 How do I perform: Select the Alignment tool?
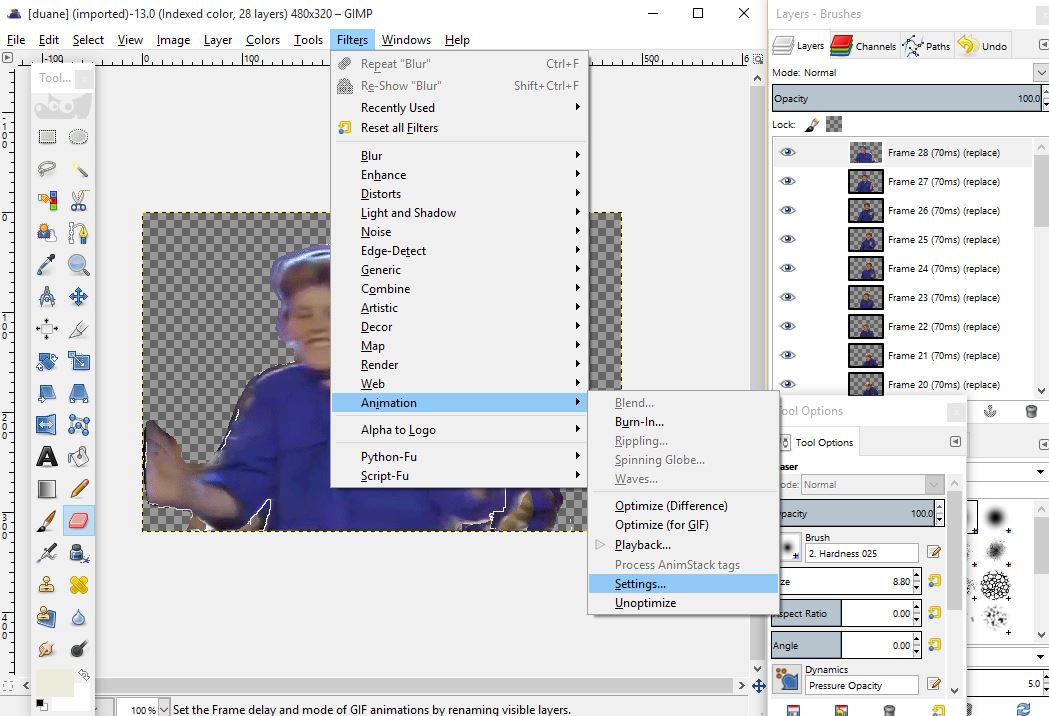(47, 329)
